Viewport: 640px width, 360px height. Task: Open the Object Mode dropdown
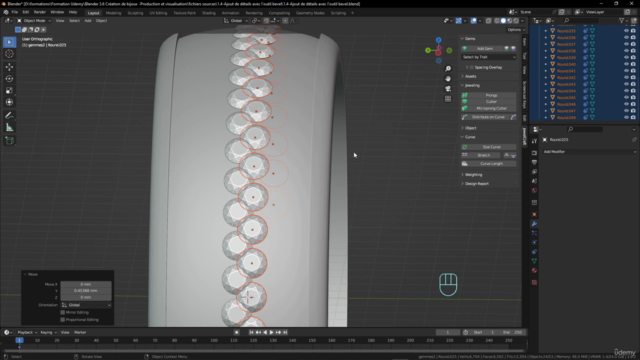[34, 20]
